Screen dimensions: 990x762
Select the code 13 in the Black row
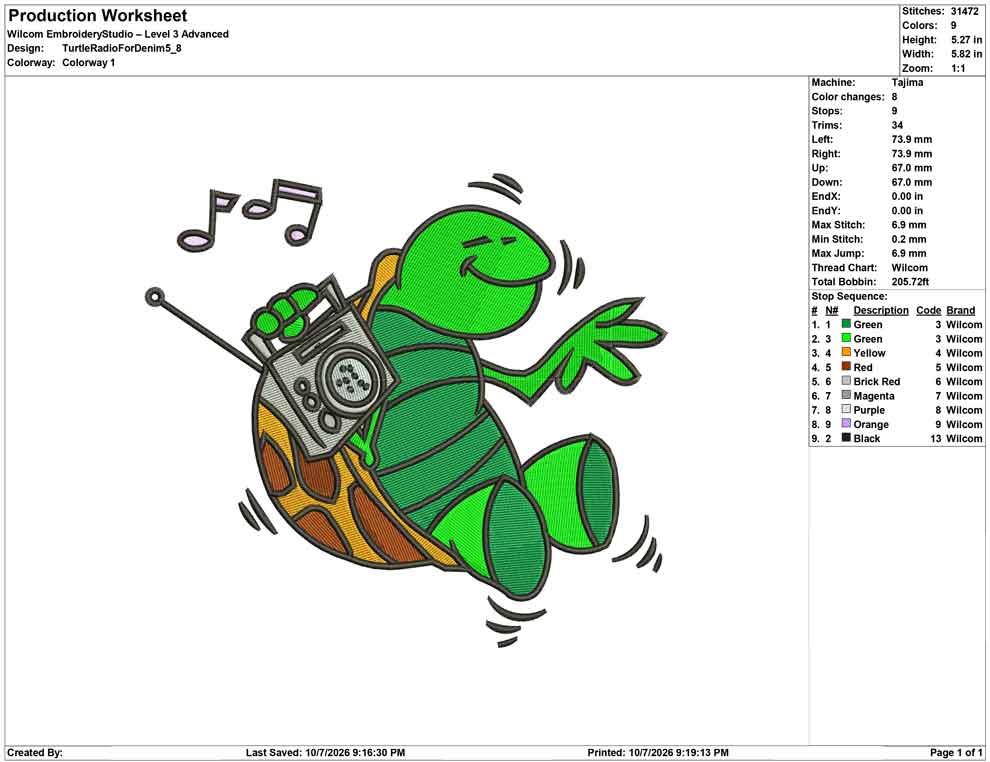click(x=935, y=438)
